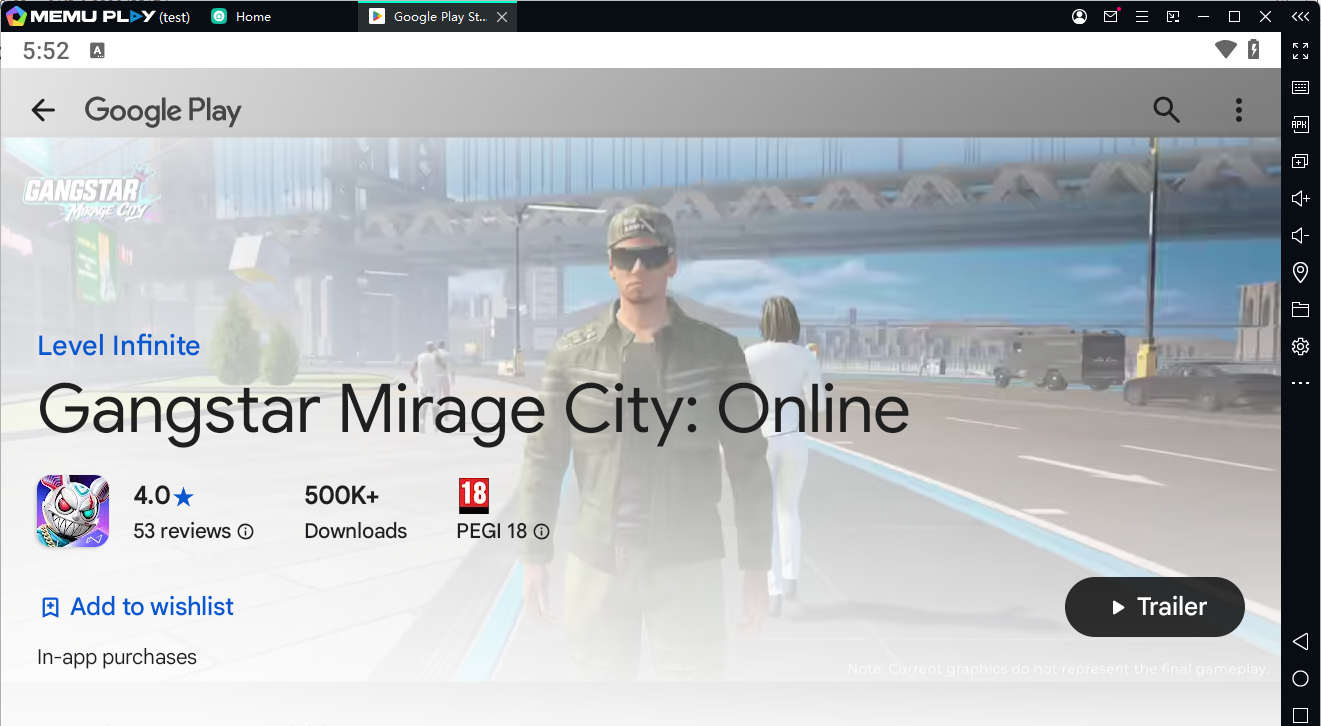
Task: Click the keyboard input indicator beside the clock
Action: (x=97, y=50)
